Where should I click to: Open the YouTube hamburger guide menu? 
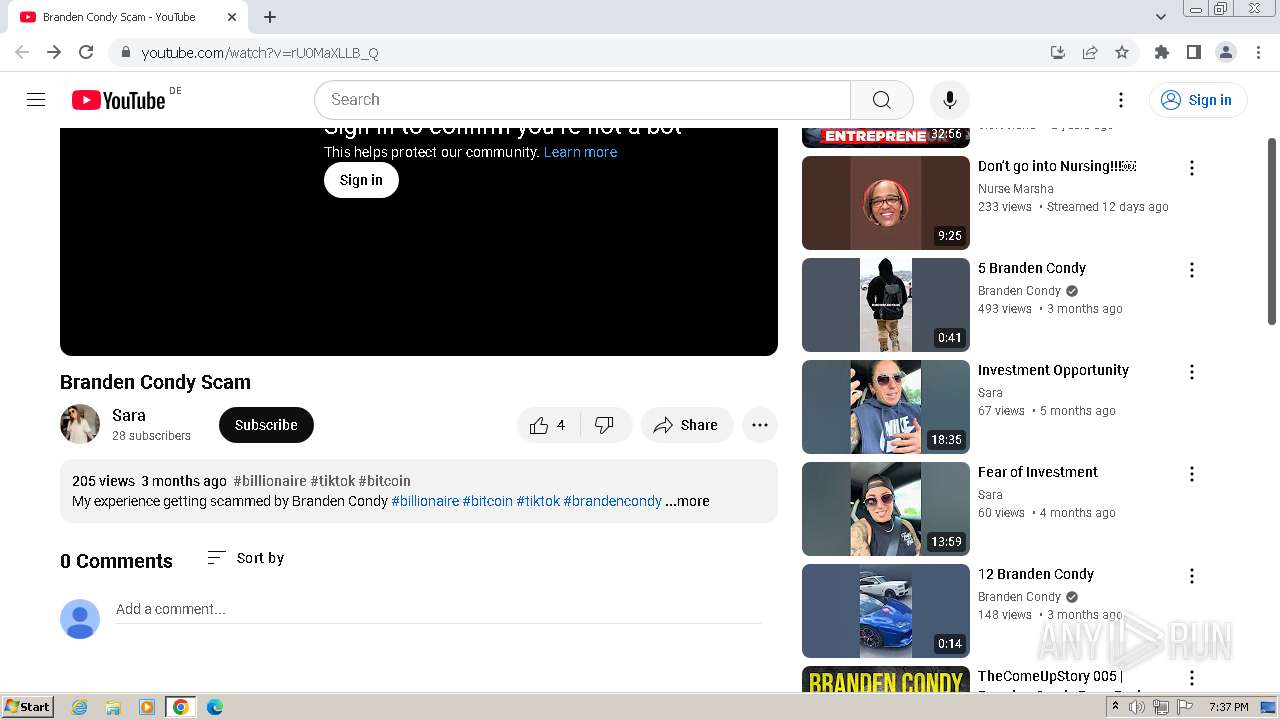(36, 100)
